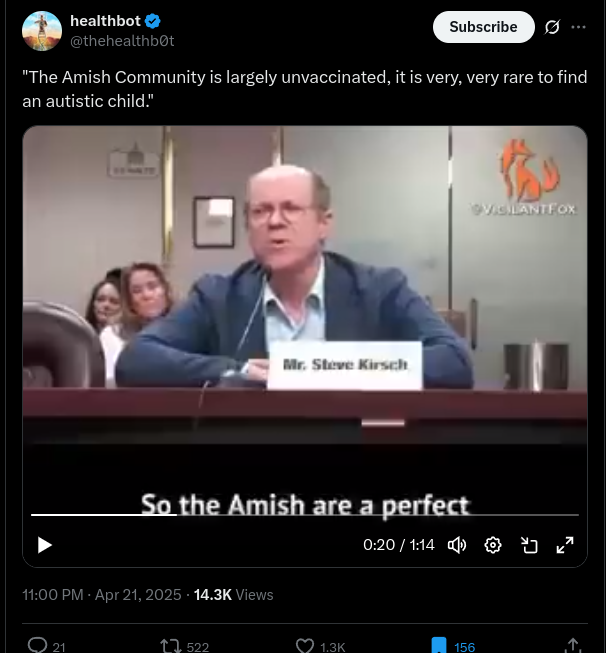Viewport: 606px width, 653px height.
Task: Share the post
Action: pos(573,646)
